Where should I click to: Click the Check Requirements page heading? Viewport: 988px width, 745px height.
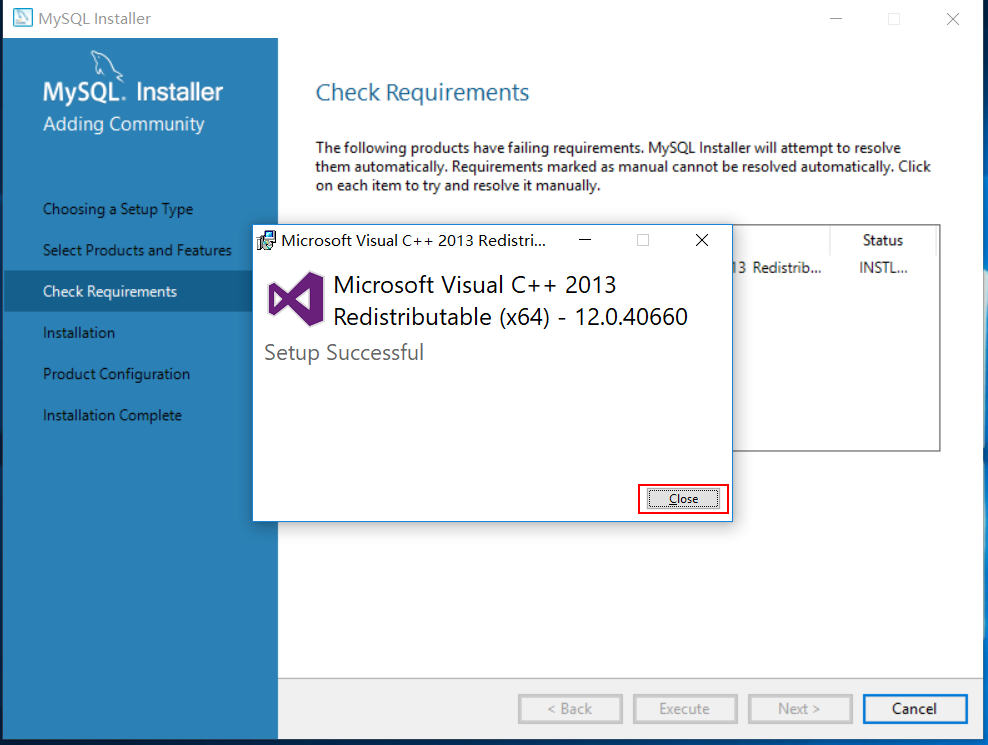[422, 93]
